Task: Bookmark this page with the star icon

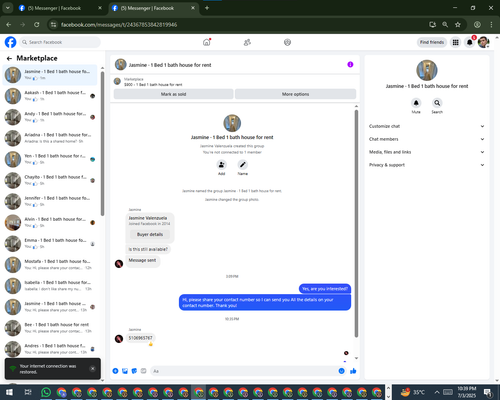Action: tap(458, 24)
